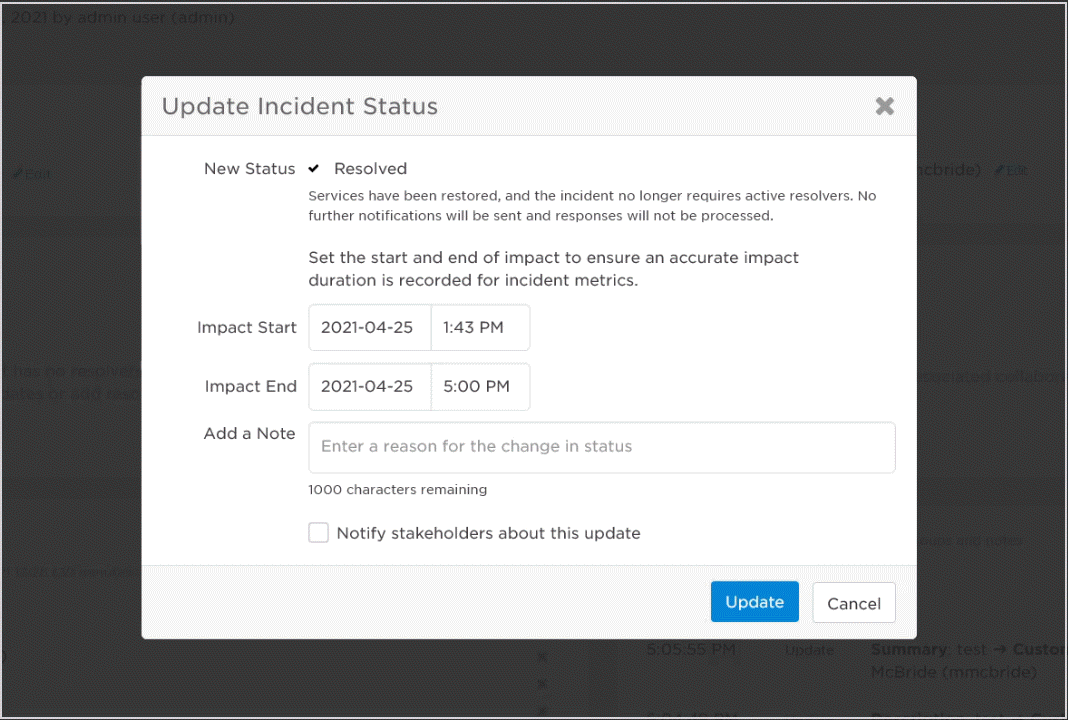1068x720 pixels.
Task: Change the Impact Start time 1:43 PM
Action: 480,328
